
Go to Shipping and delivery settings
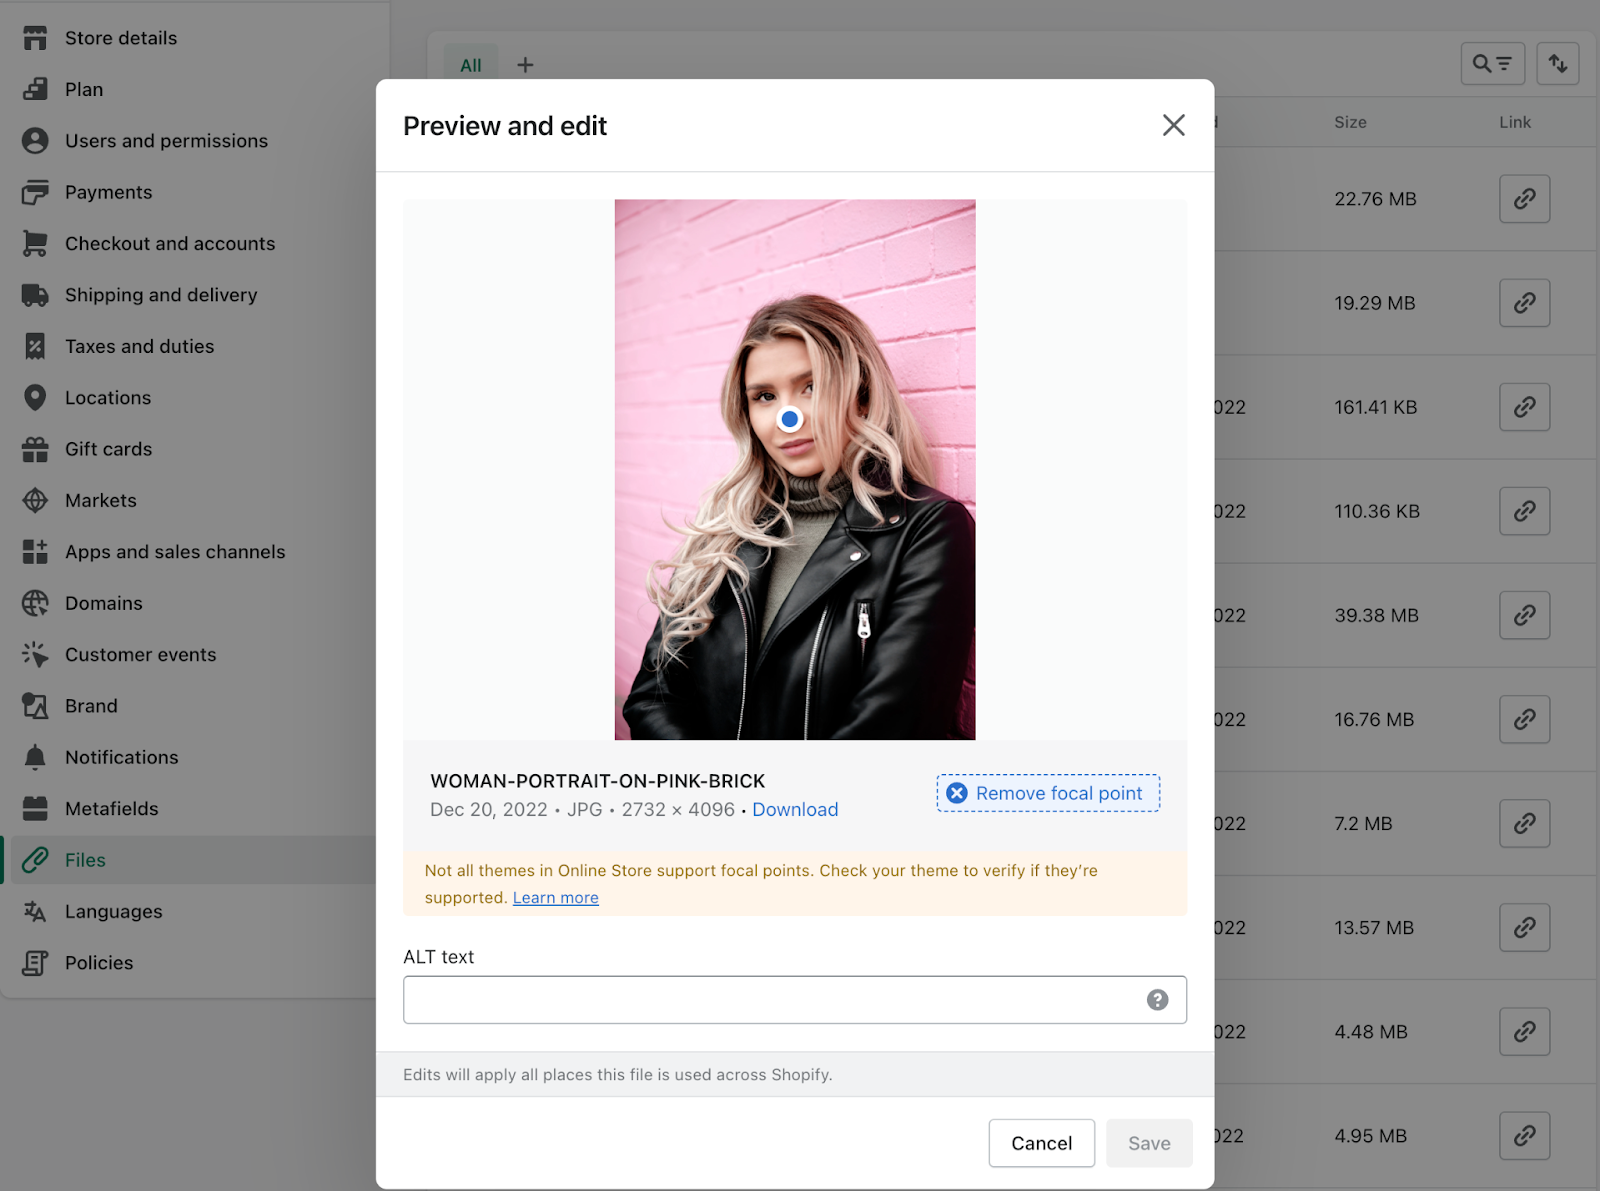pos(160,295)
